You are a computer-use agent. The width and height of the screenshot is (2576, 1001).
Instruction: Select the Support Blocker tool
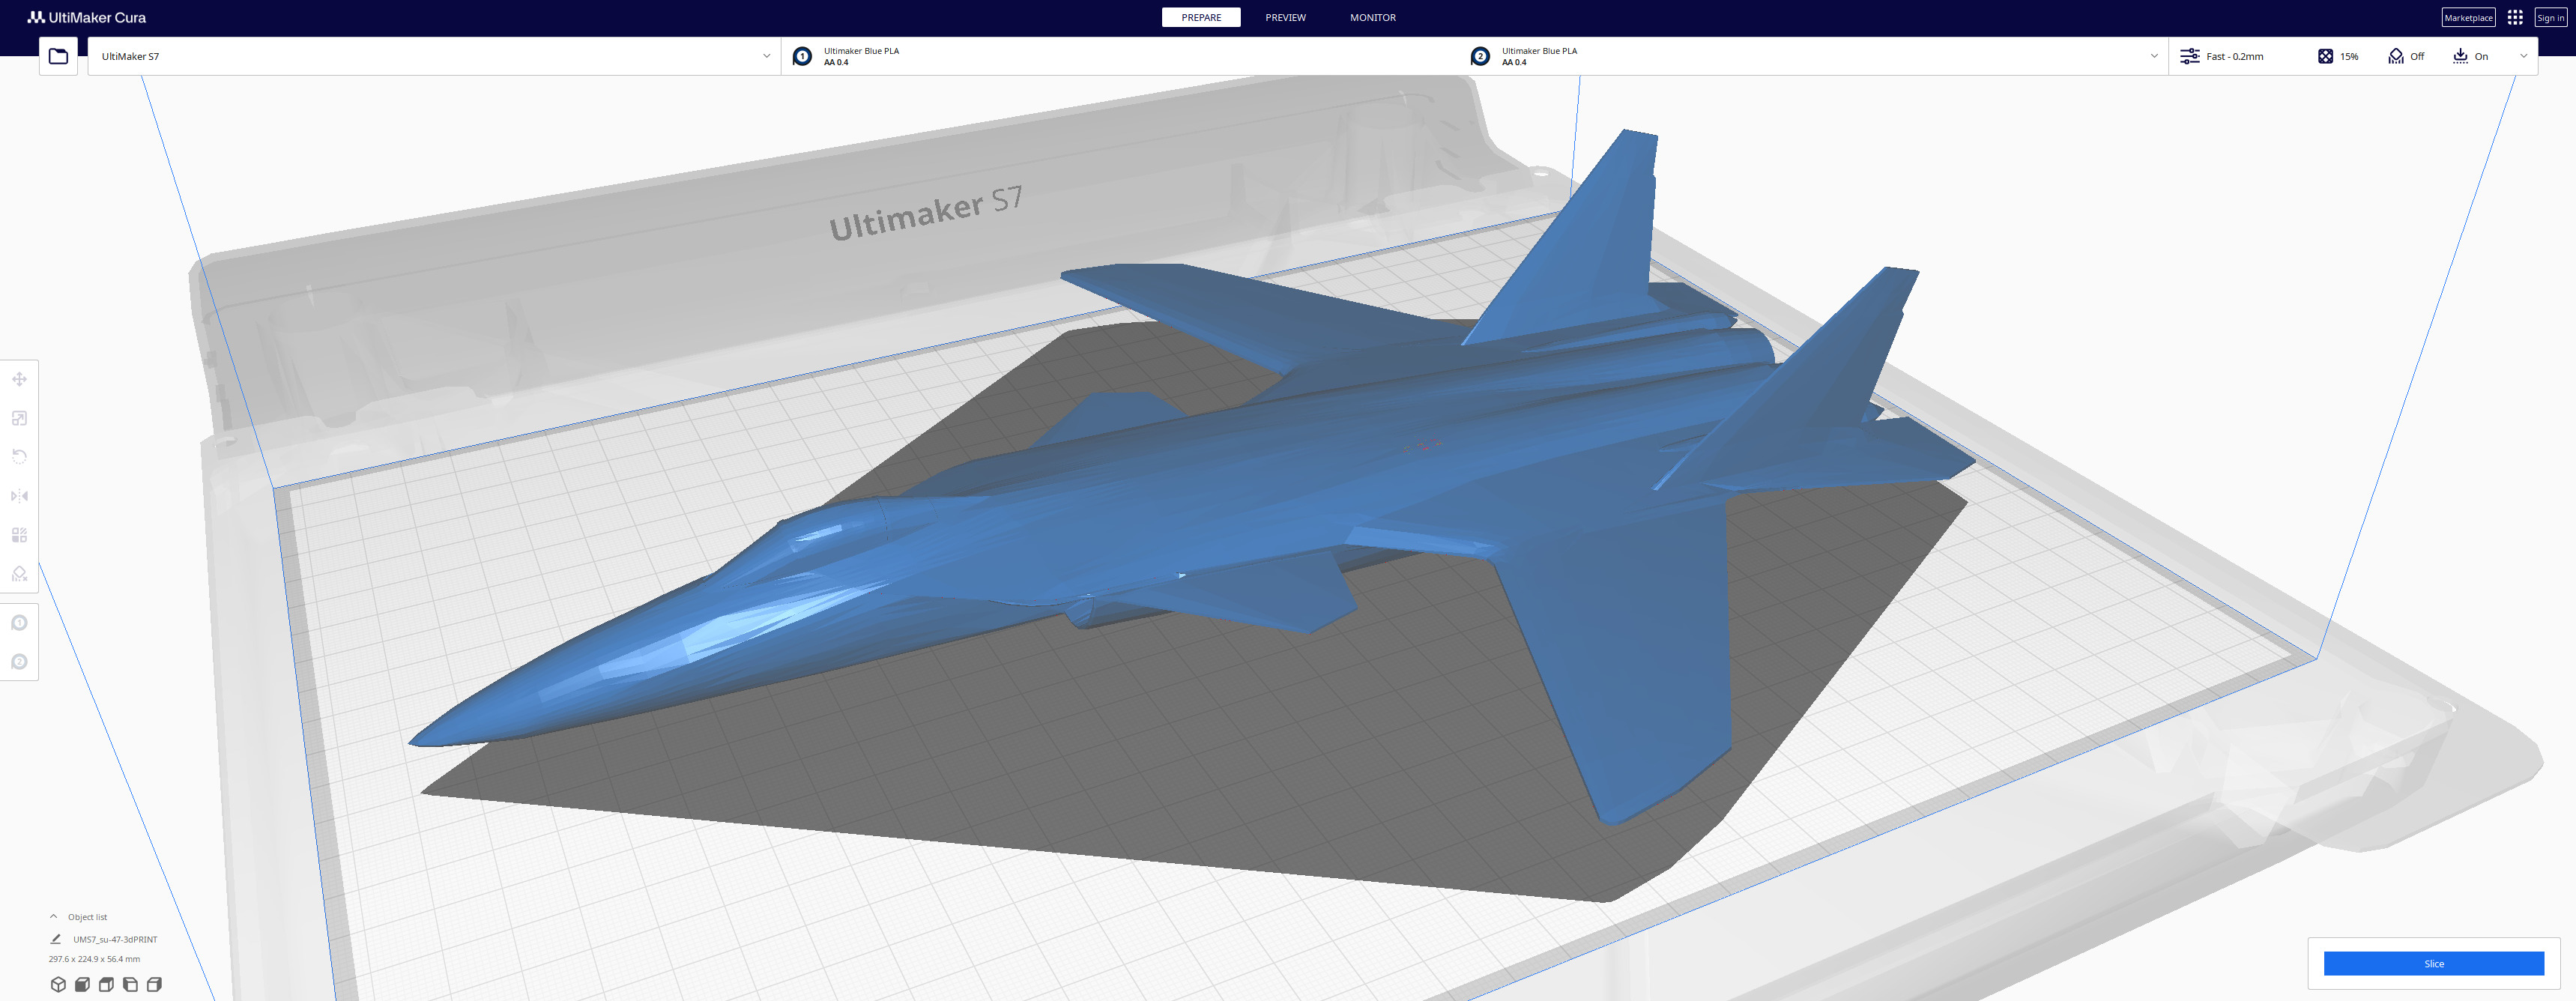click(x=19, y=574)
